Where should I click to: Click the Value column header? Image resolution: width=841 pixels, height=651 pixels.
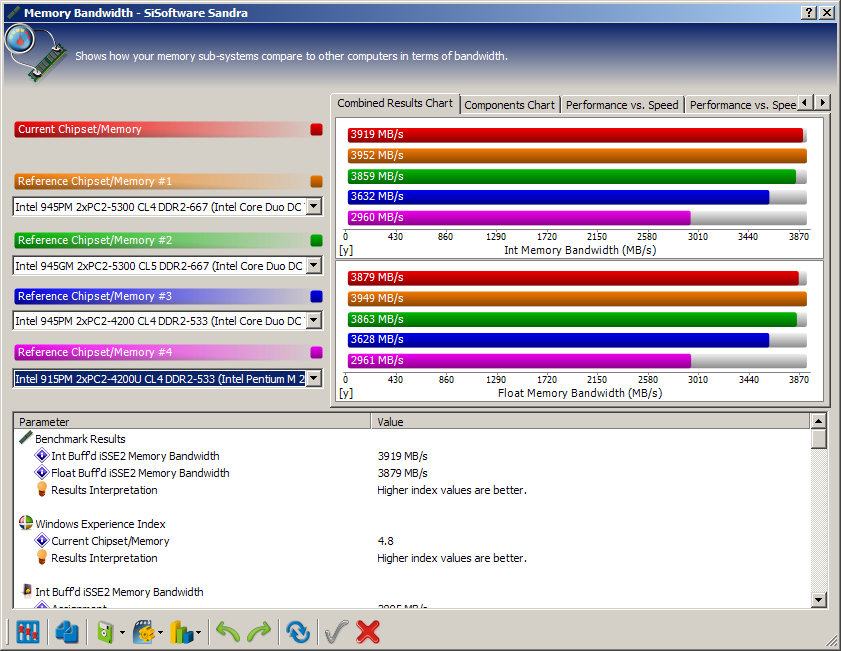click(591, 421)
